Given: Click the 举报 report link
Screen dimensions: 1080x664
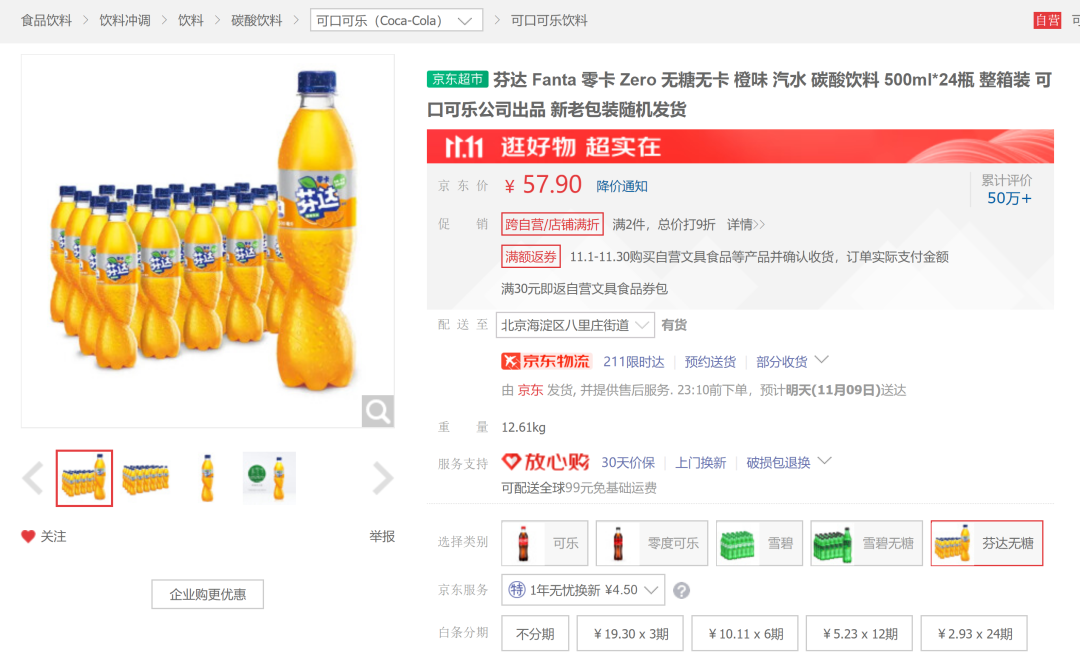Looking at the screenshot, I should pyautogui.click(x=382, y=537).
